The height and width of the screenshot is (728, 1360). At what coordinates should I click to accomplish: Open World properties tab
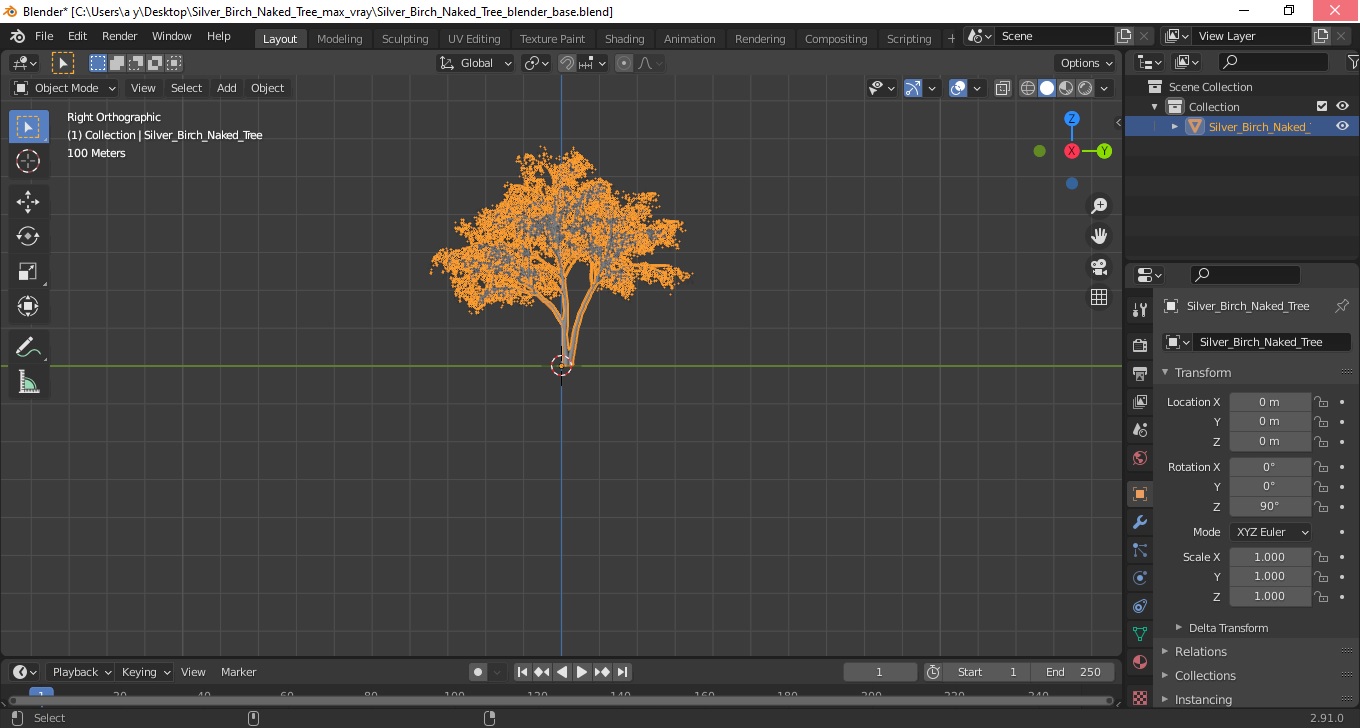pos(1139,458)
